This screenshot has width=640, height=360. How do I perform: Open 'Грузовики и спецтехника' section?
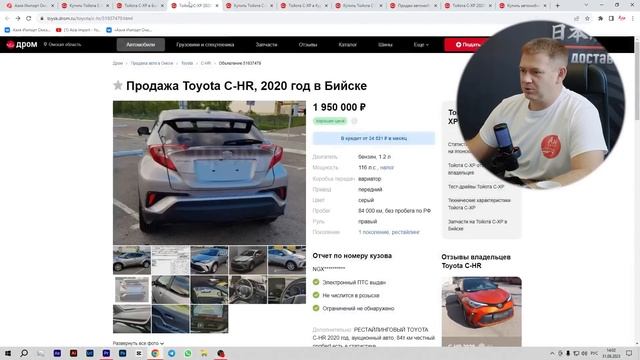(x=205, y=44)
